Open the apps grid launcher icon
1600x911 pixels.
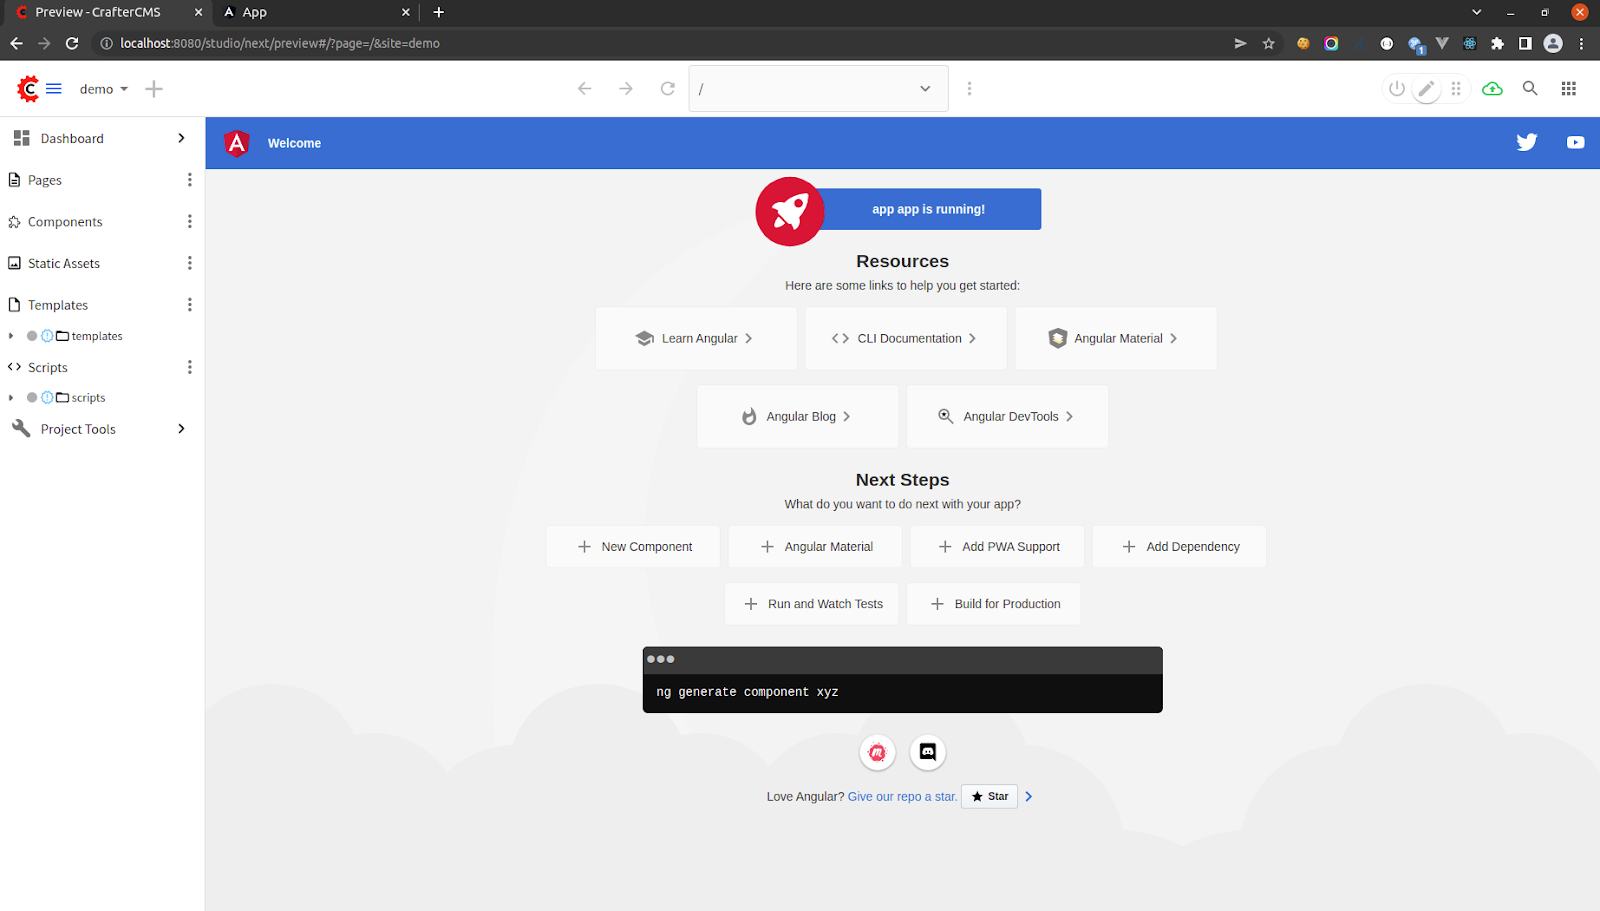pos(1568,89)
